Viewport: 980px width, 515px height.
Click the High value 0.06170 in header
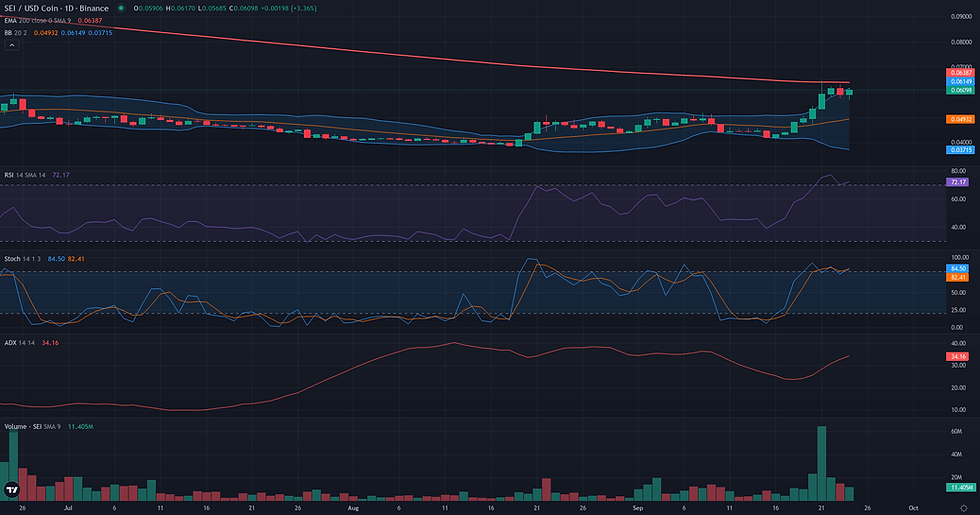coord(183,8)
